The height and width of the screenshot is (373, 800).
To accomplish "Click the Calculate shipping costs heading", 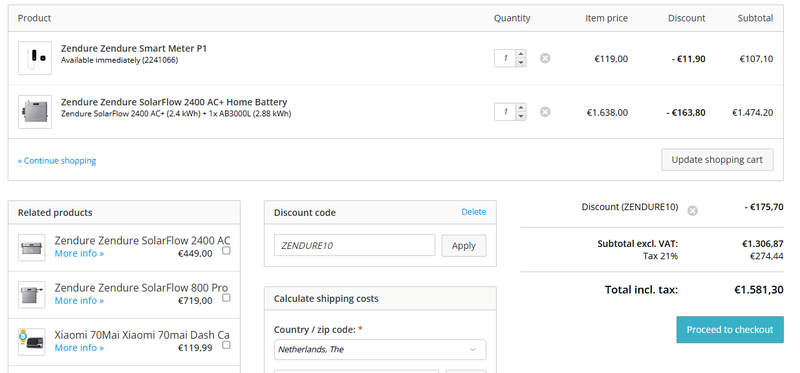I will [x=326, y=299].
